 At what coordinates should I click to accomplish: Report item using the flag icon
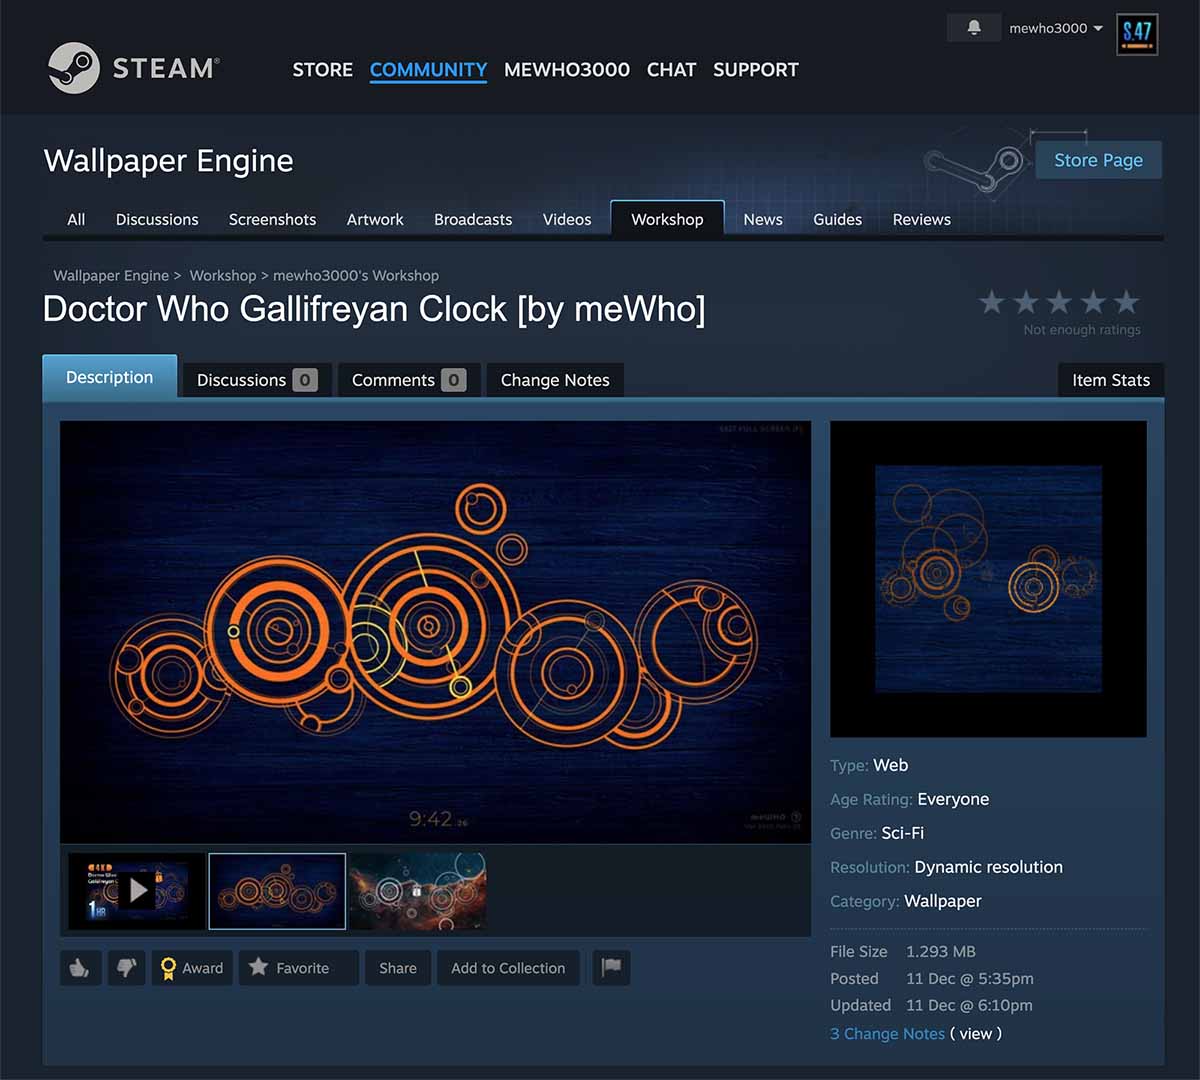(611, 968)
